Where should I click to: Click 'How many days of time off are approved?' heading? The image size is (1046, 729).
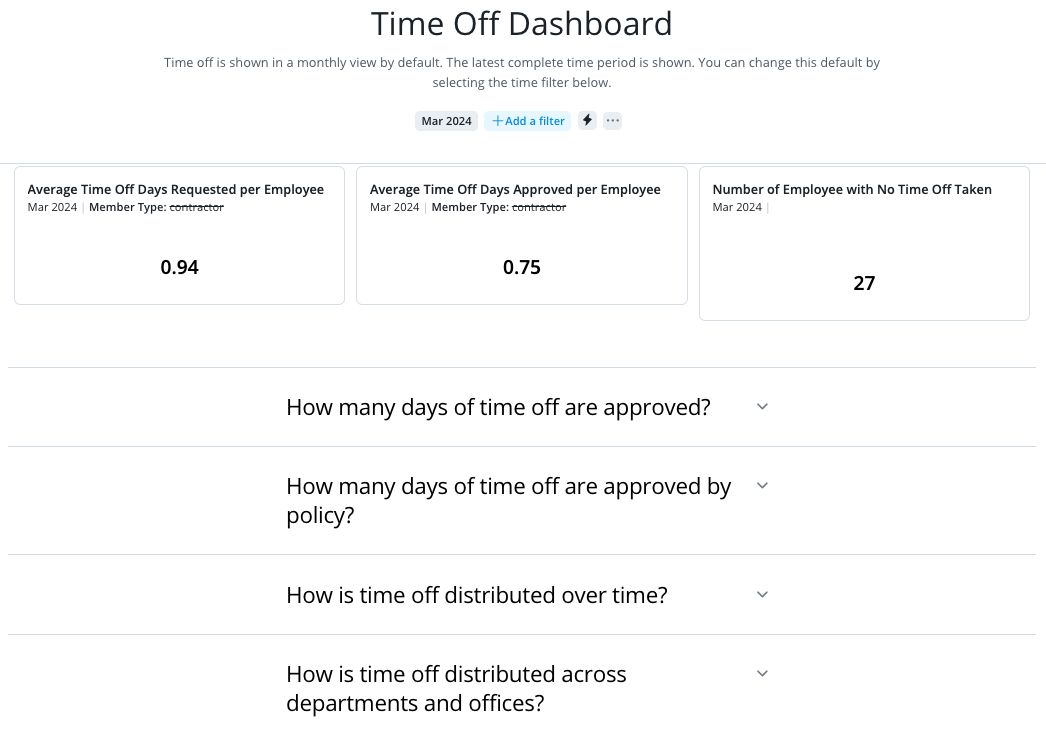[498, 407]
